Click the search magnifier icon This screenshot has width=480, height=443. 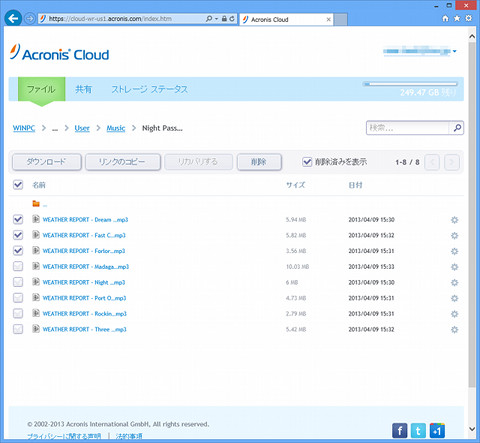(x=457, y=128)
